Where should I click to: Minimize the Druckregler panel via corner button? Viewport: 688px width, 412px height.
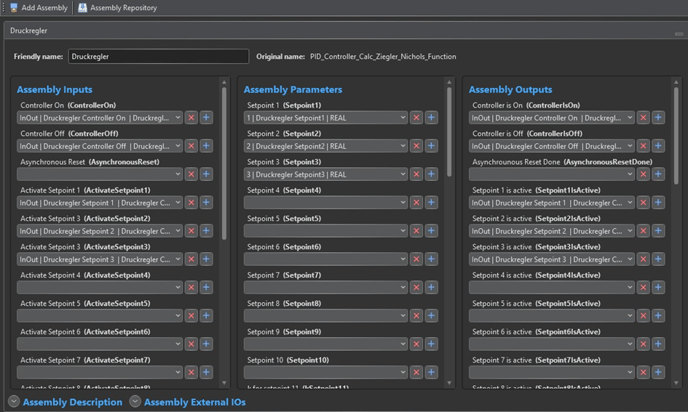(x=679, y=34)
